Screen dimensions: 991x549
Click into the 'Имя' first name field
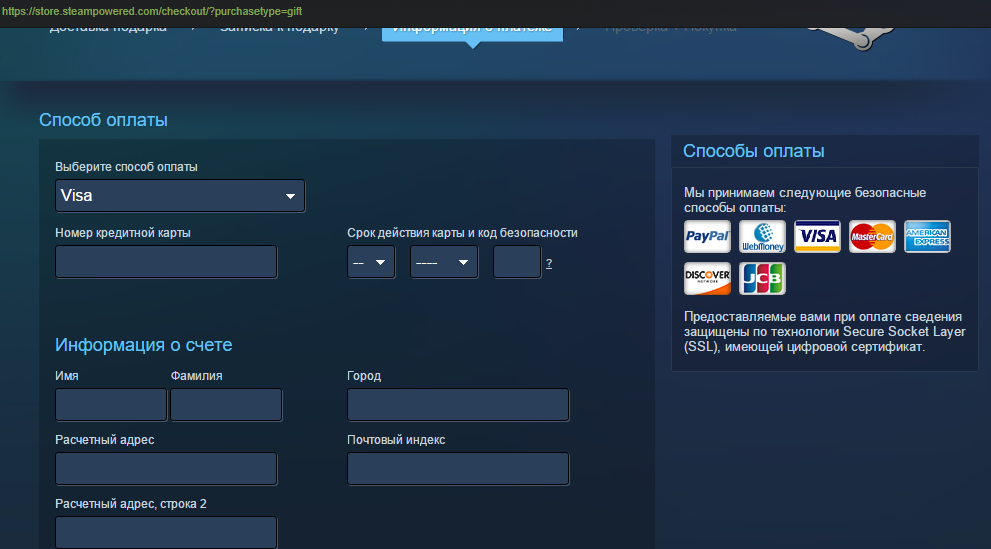(111, 405)
